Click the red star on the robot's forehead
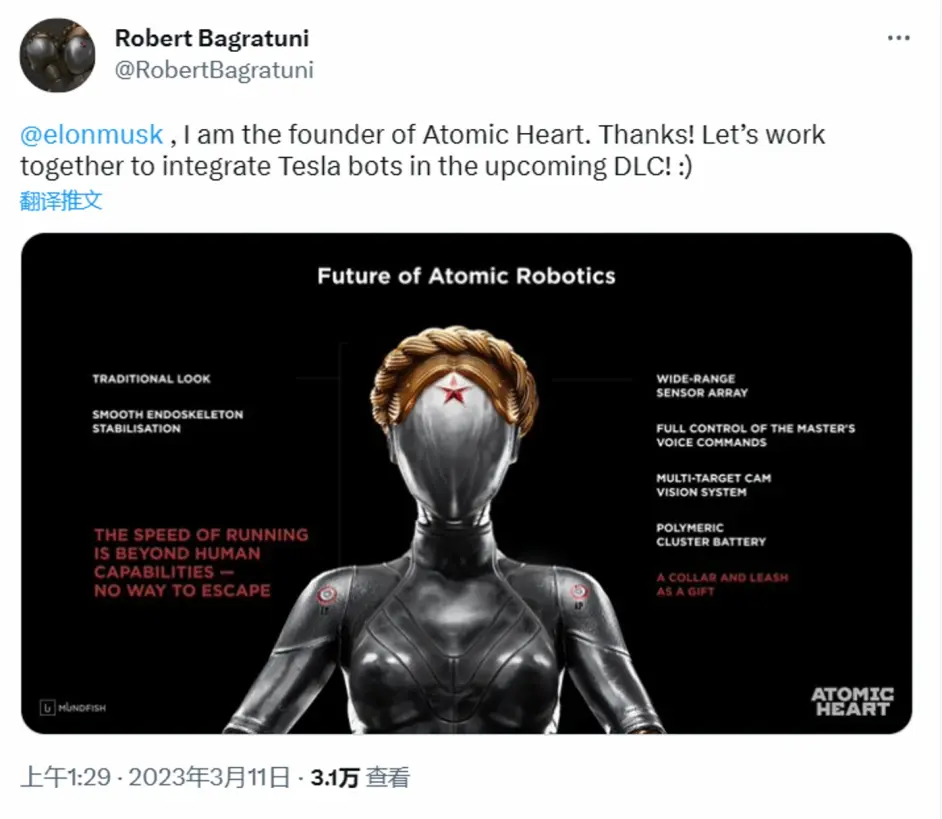The width and height of the screenshot is (942, 819). [x=455, y=388]
